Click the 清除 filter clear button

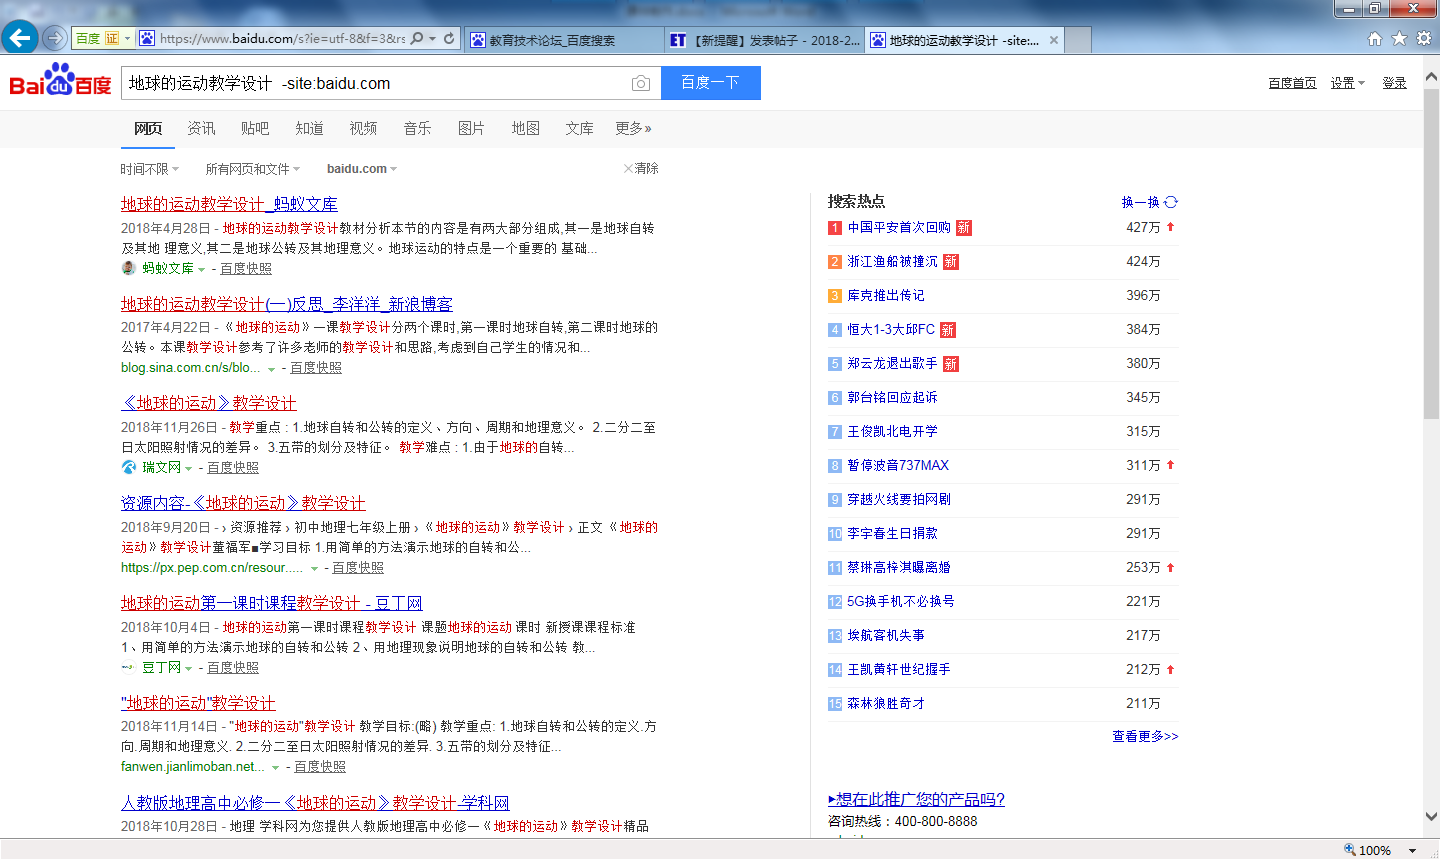641,168
